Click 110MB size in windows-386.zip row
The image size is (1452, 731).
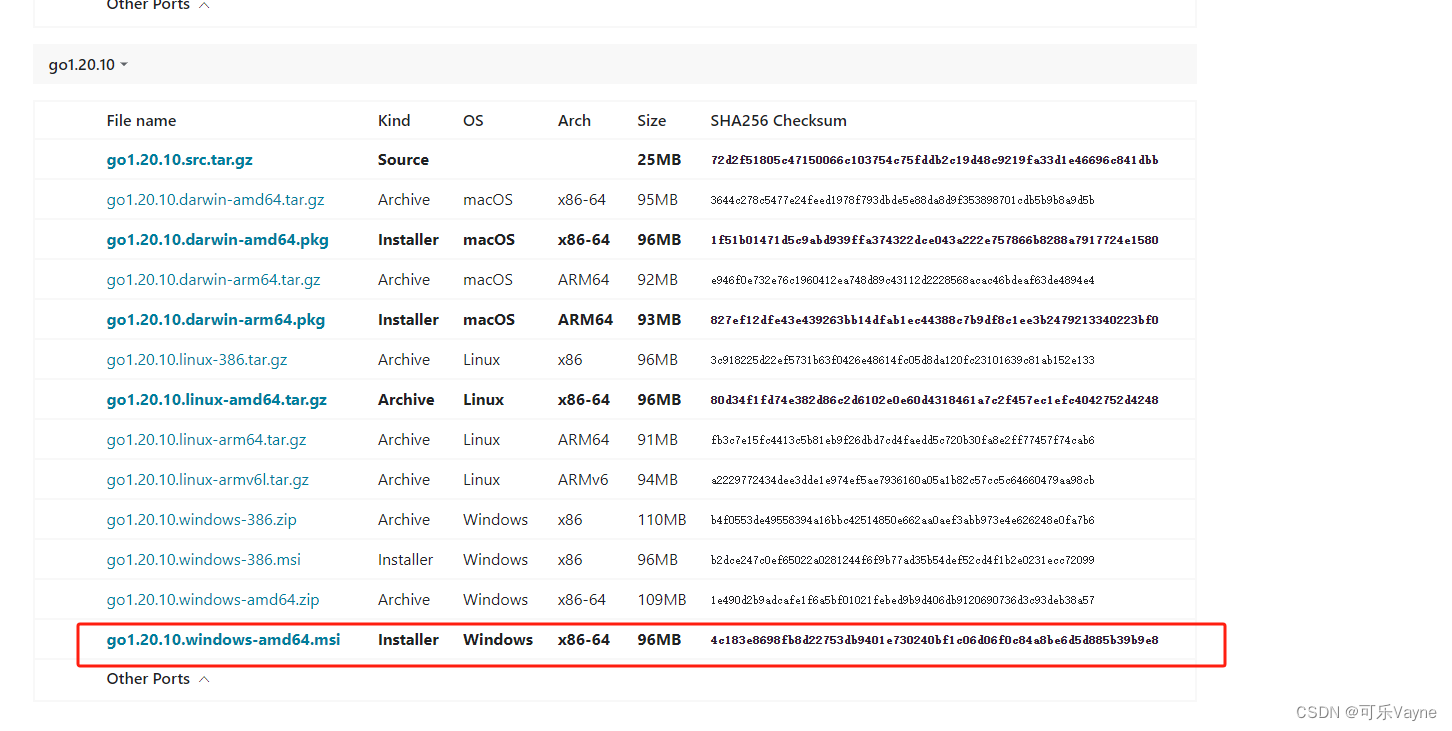point(661,520)
